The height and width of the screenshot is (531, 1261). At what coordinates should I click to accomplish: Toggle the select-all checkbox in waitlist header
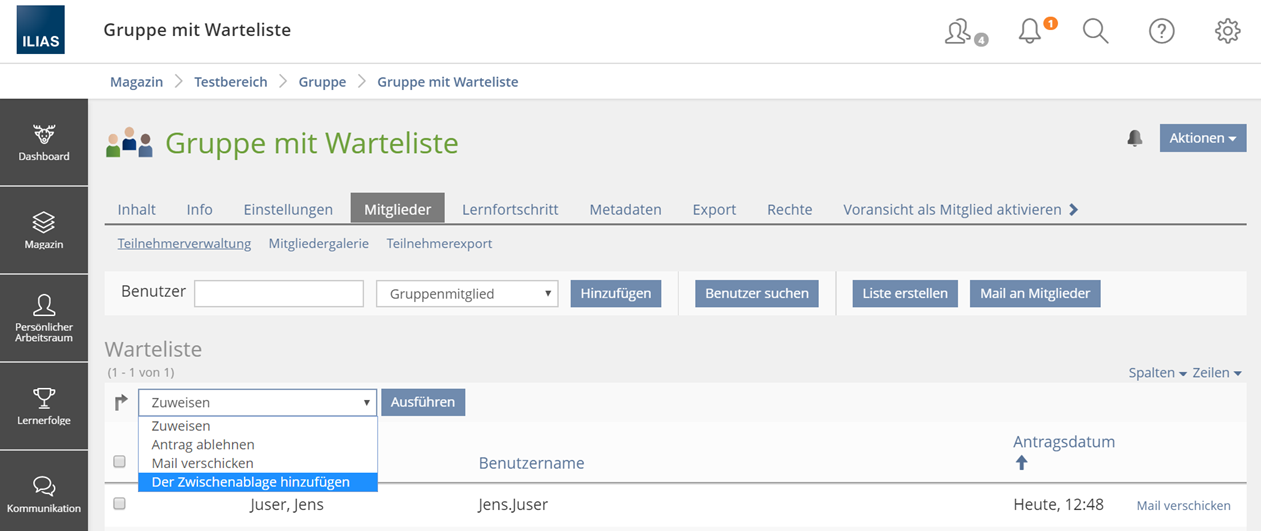[120, 462]
